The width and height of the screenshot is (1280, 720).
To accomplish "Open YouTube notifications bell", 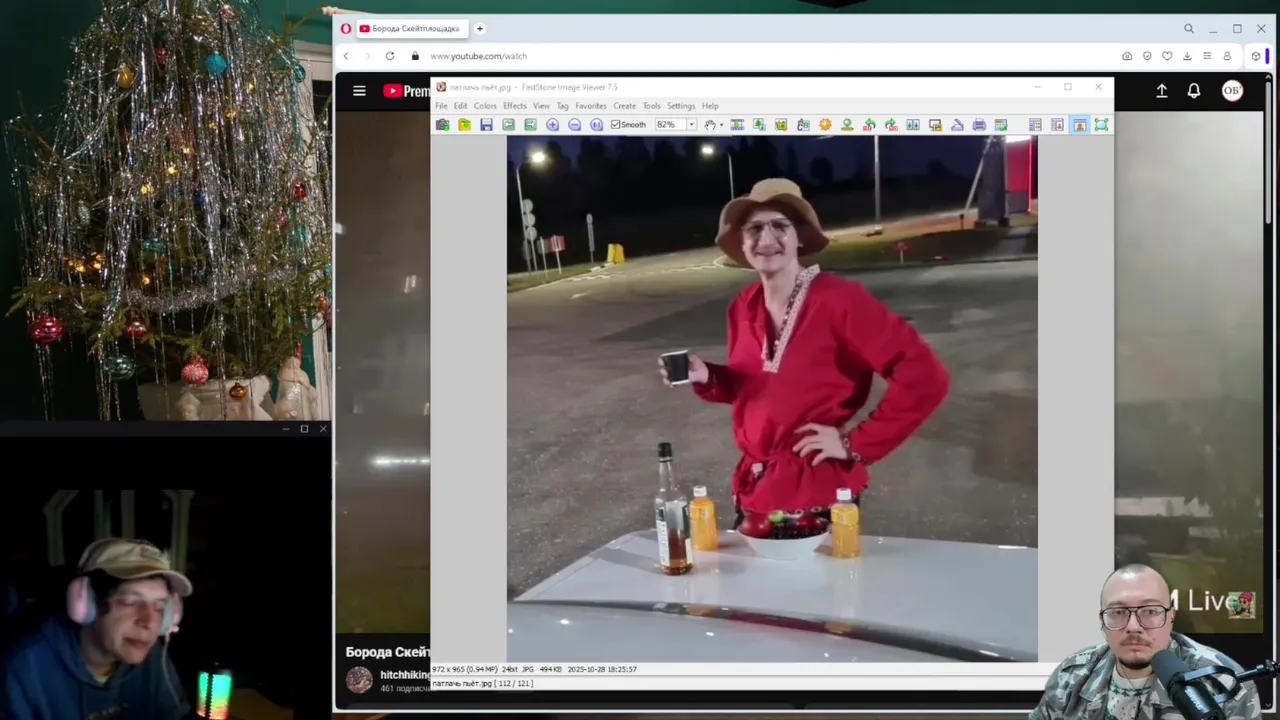I will point(1194,91).
